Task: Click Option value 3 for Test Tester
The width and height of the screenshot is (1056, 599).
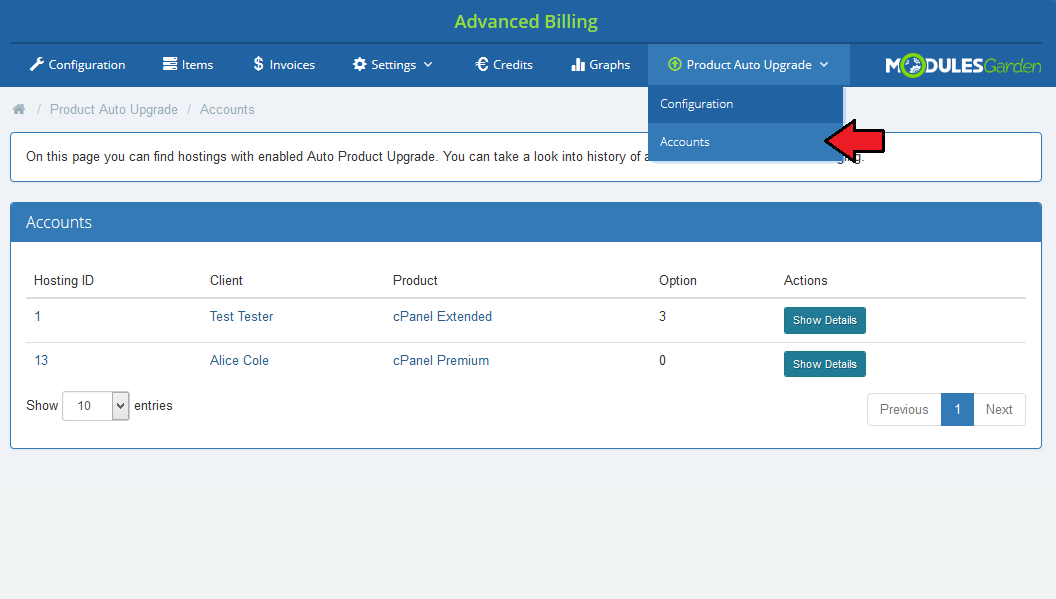Action: 662,316
